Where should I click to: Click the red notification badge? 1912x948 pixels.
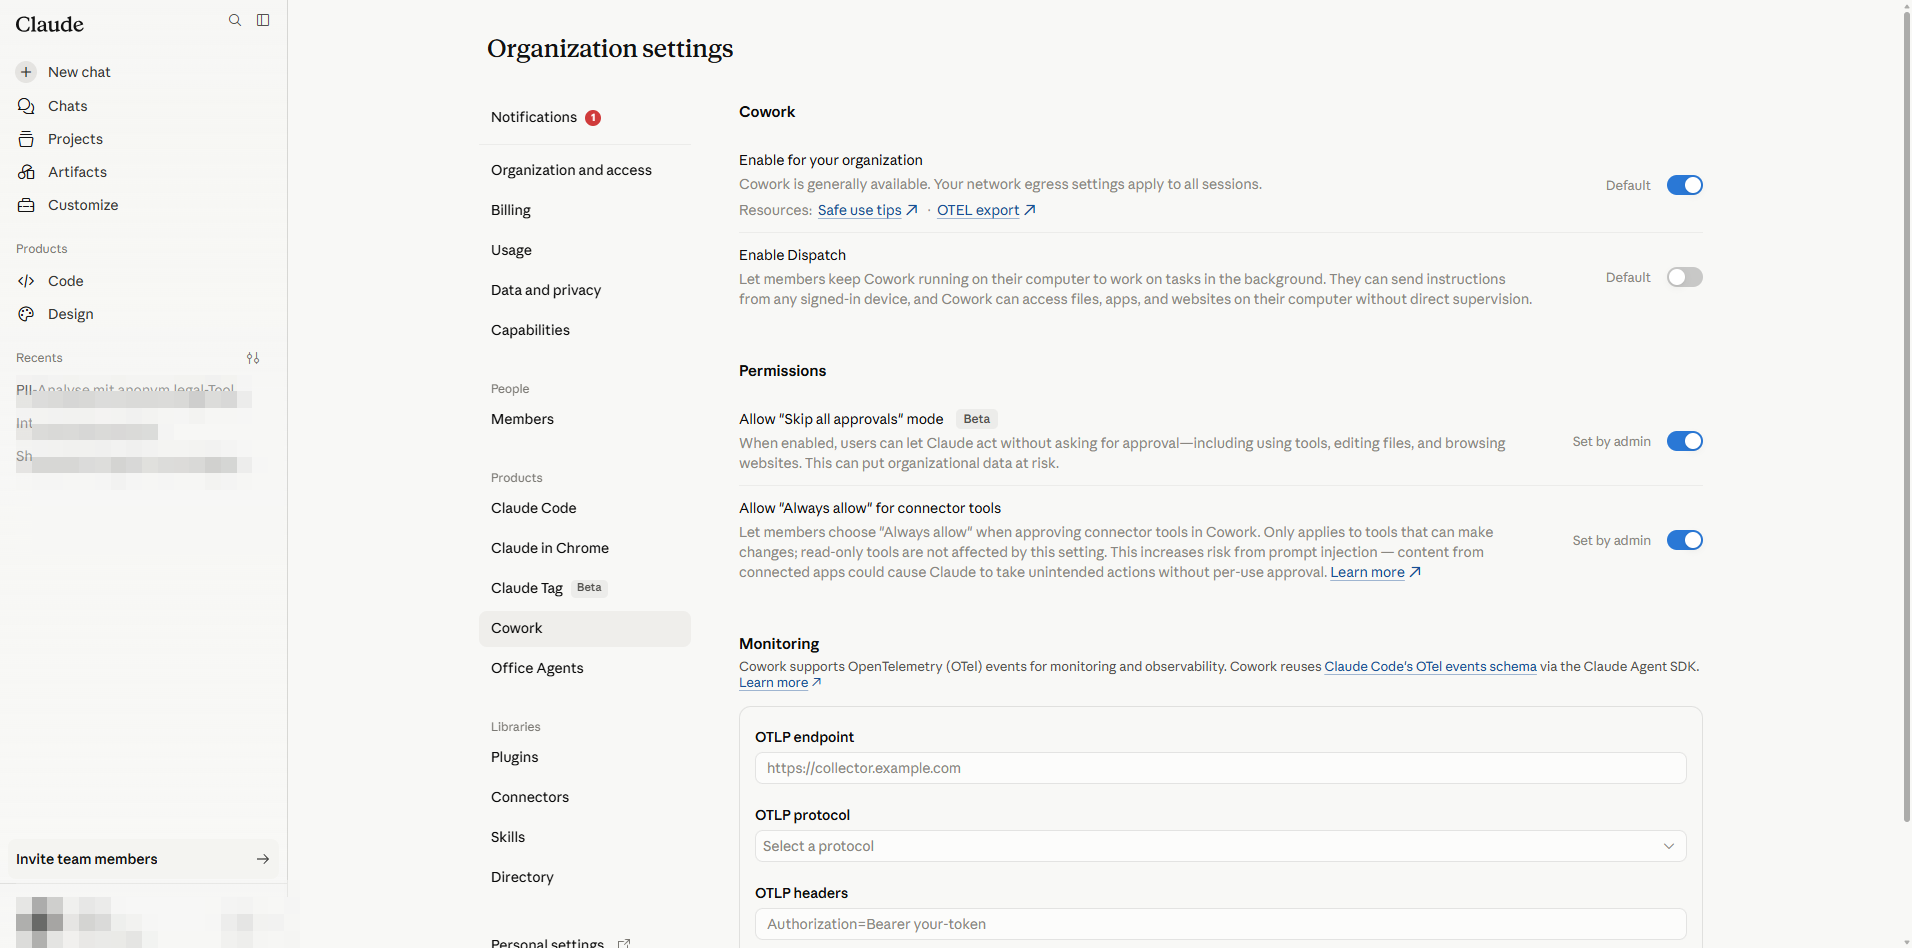coord(593,118)
